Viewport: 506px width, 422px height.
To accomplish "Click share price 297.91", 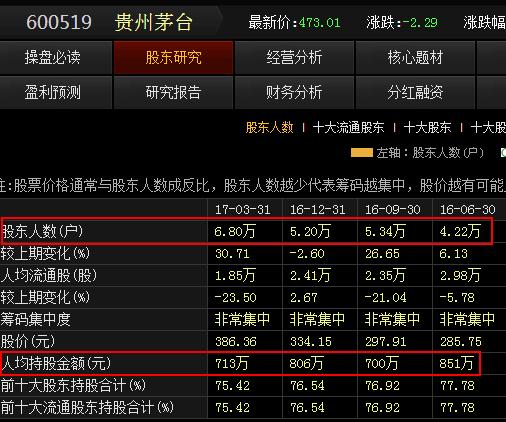I will pos(386,341).
